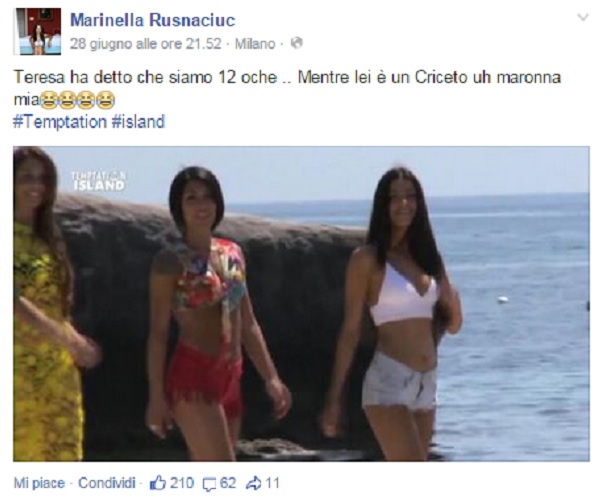Click the thumbs-up likes icon
This screenshot has height=499, width=597.
[x=158, y=483]
